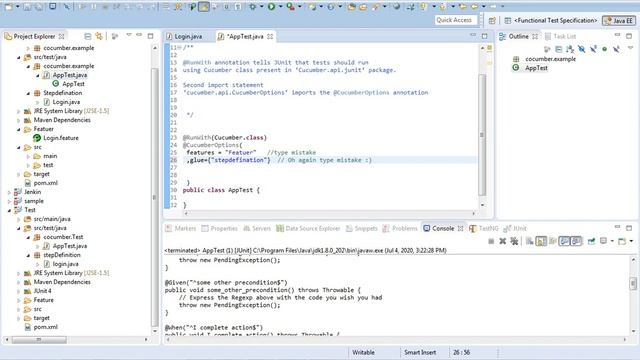Open the Run button dropdown arrow
This screenshot has height=360, width=640.
pyautogui.click(x=280, y=7)
